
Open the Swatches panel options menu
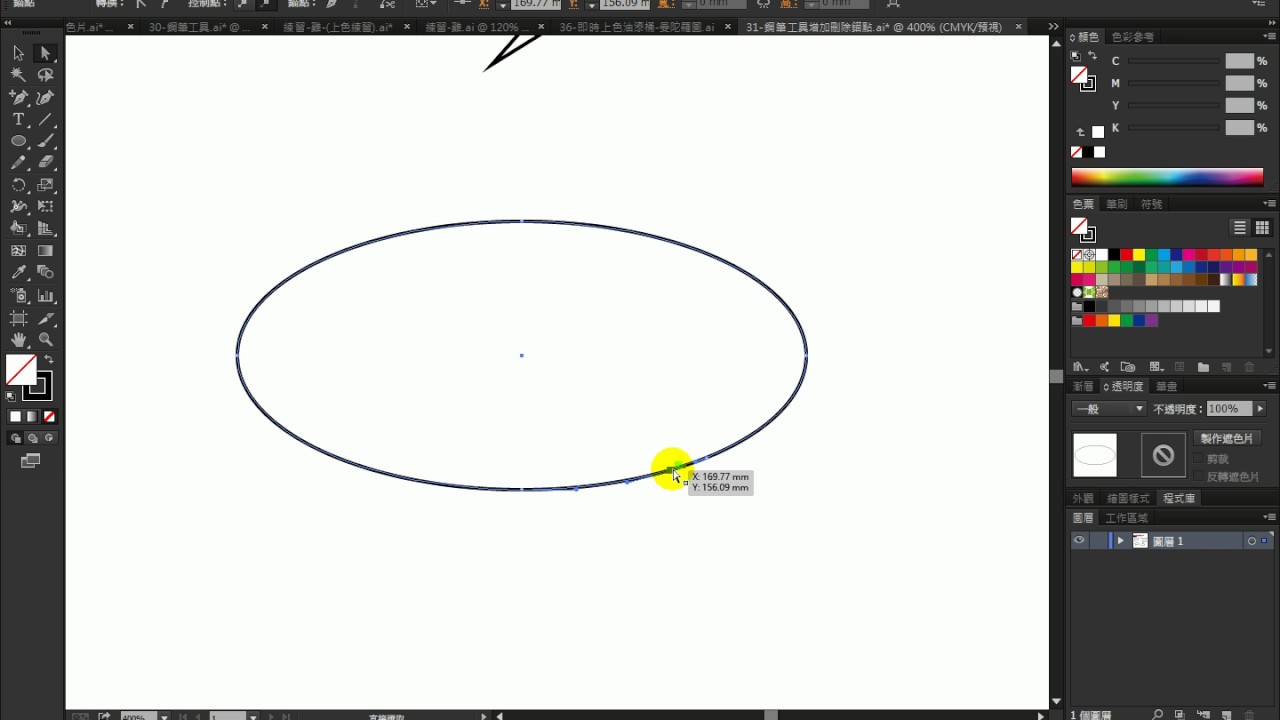pos(1270,204)
